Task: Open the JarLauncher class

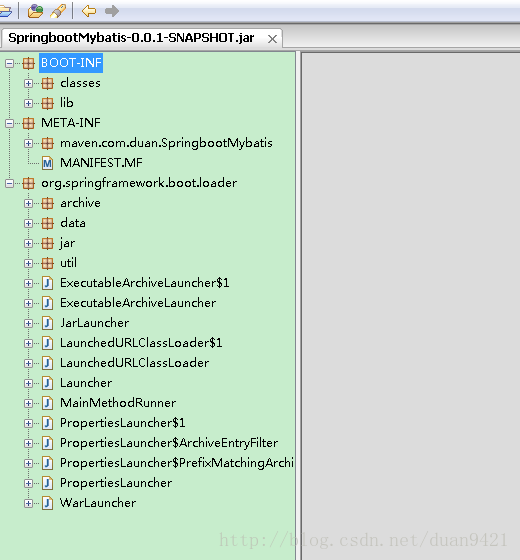Action: (94, 323)
